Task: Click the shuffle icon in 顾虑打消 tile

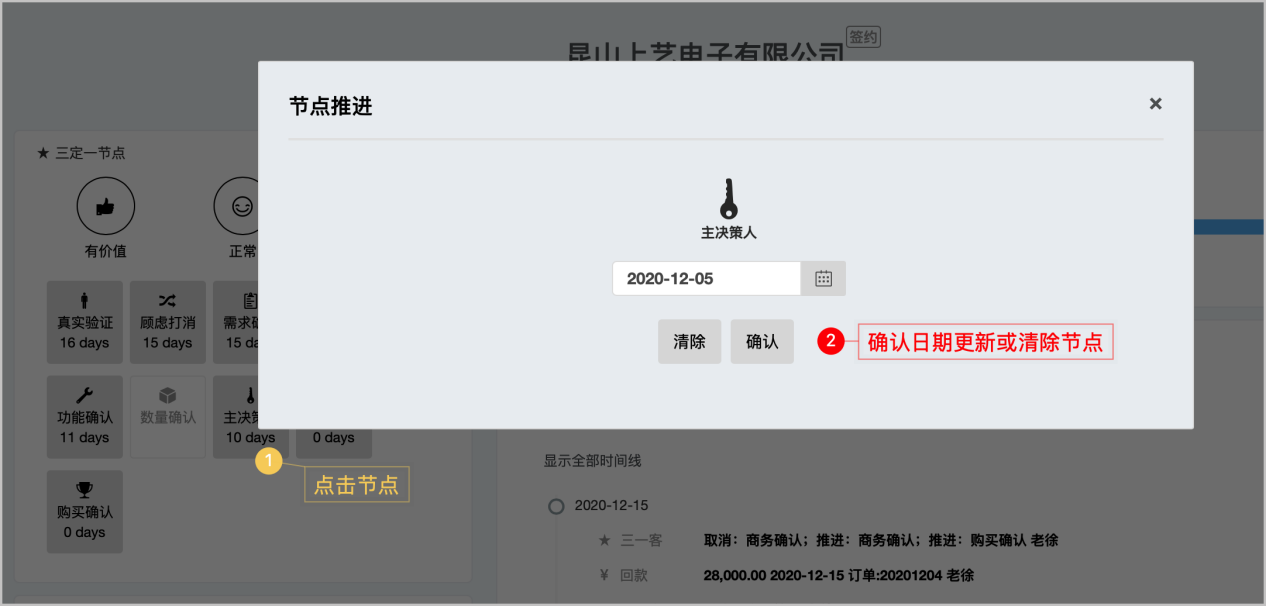Action: point(167,300)
